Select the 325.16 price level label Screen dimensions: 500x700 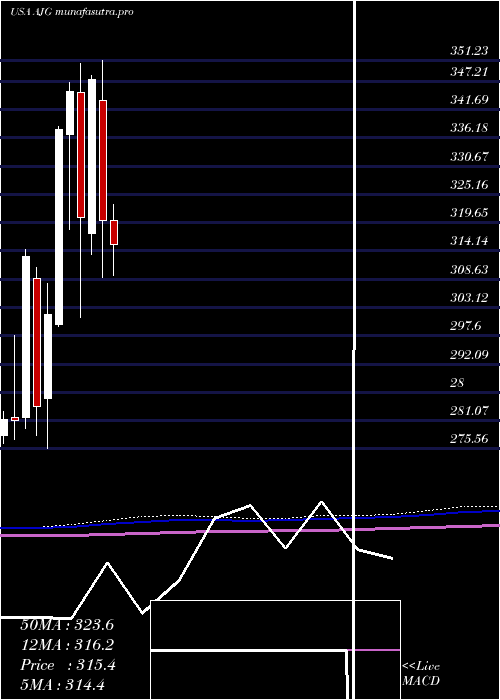coord(469,185)
